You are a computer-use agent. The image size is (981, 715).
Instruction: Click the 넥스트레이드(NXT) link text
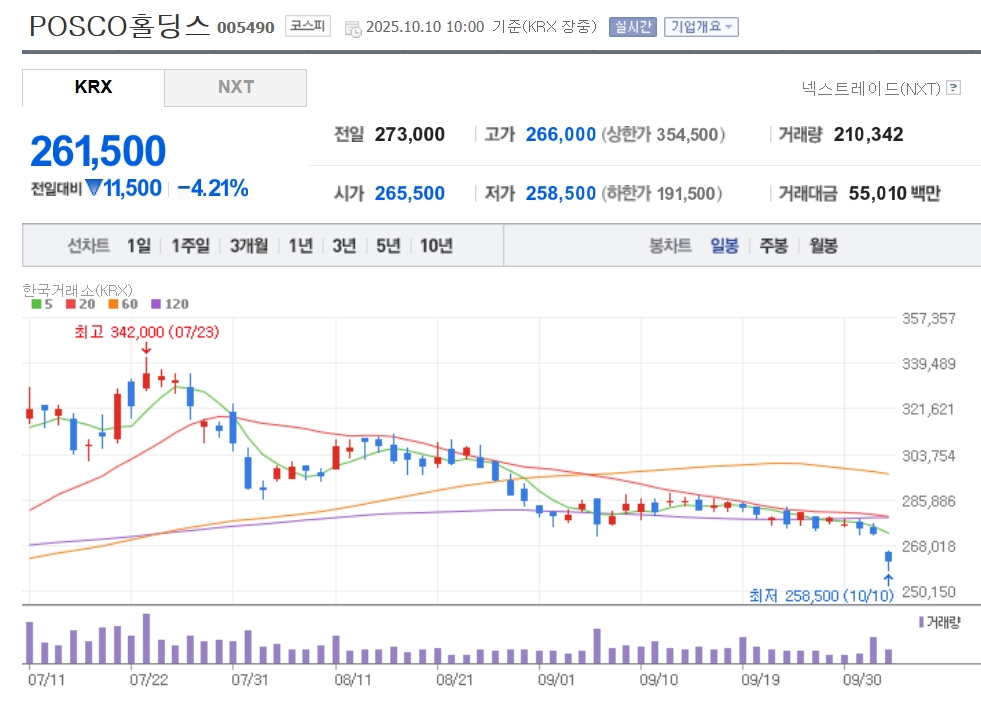point(871,88)
